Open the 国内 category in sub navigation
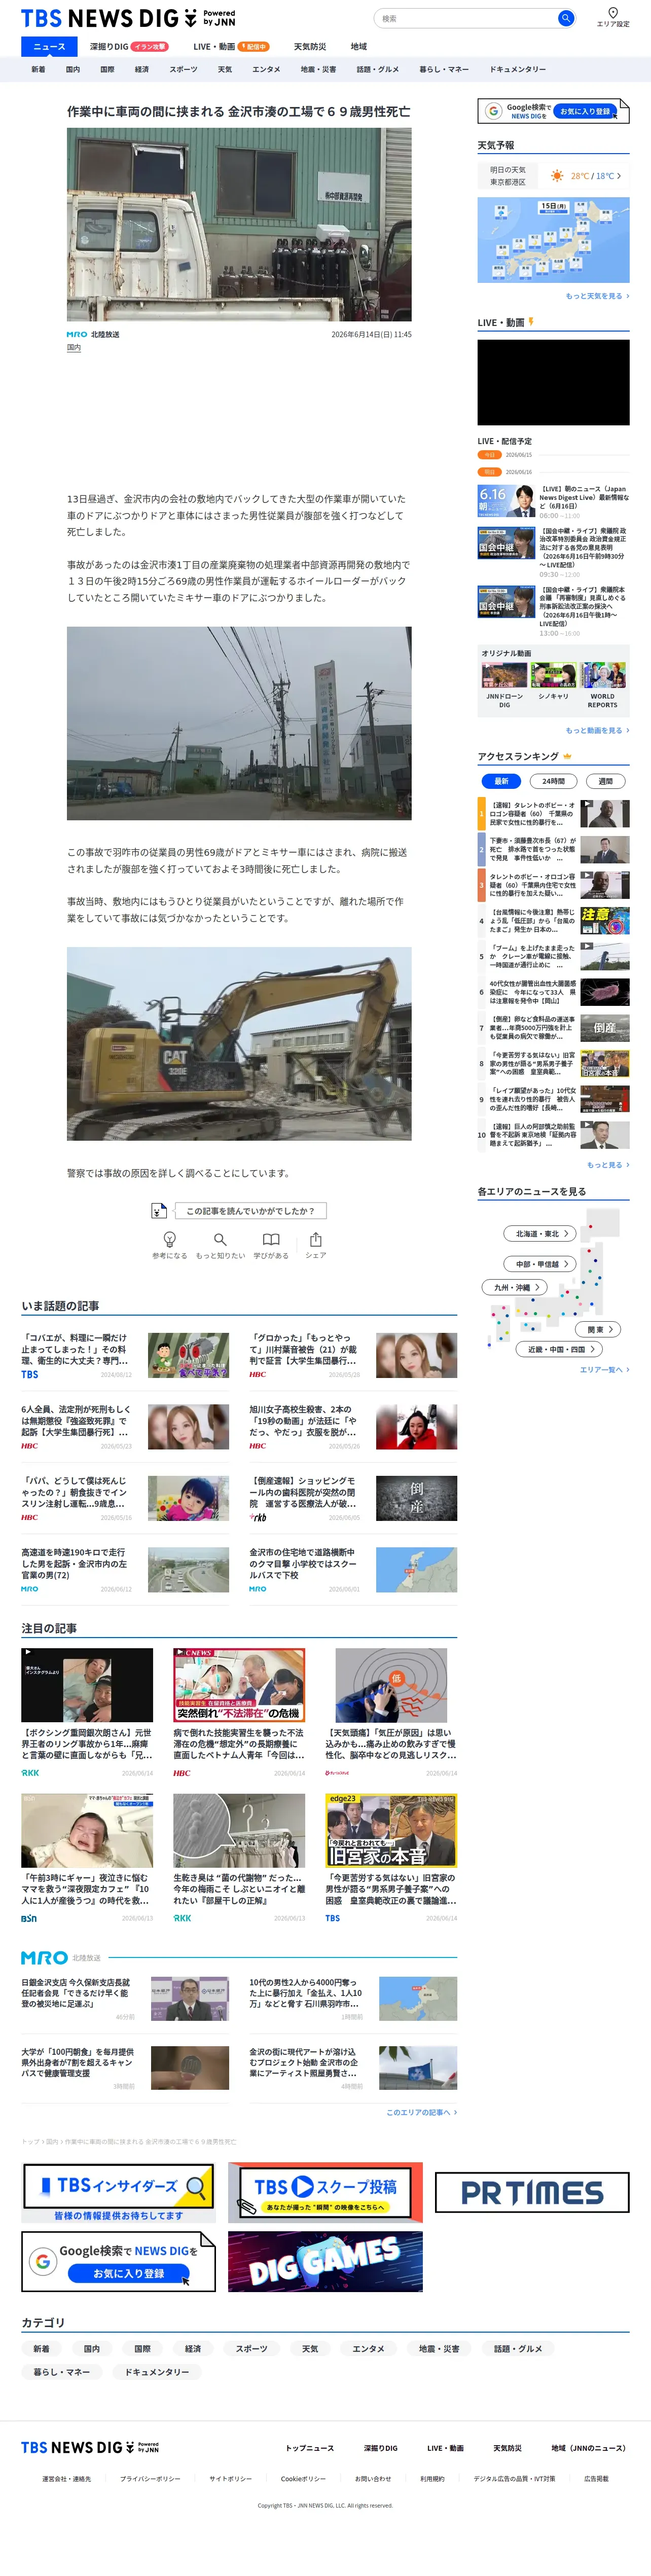This screenshot has height=2576, width=651. point(73,69)
